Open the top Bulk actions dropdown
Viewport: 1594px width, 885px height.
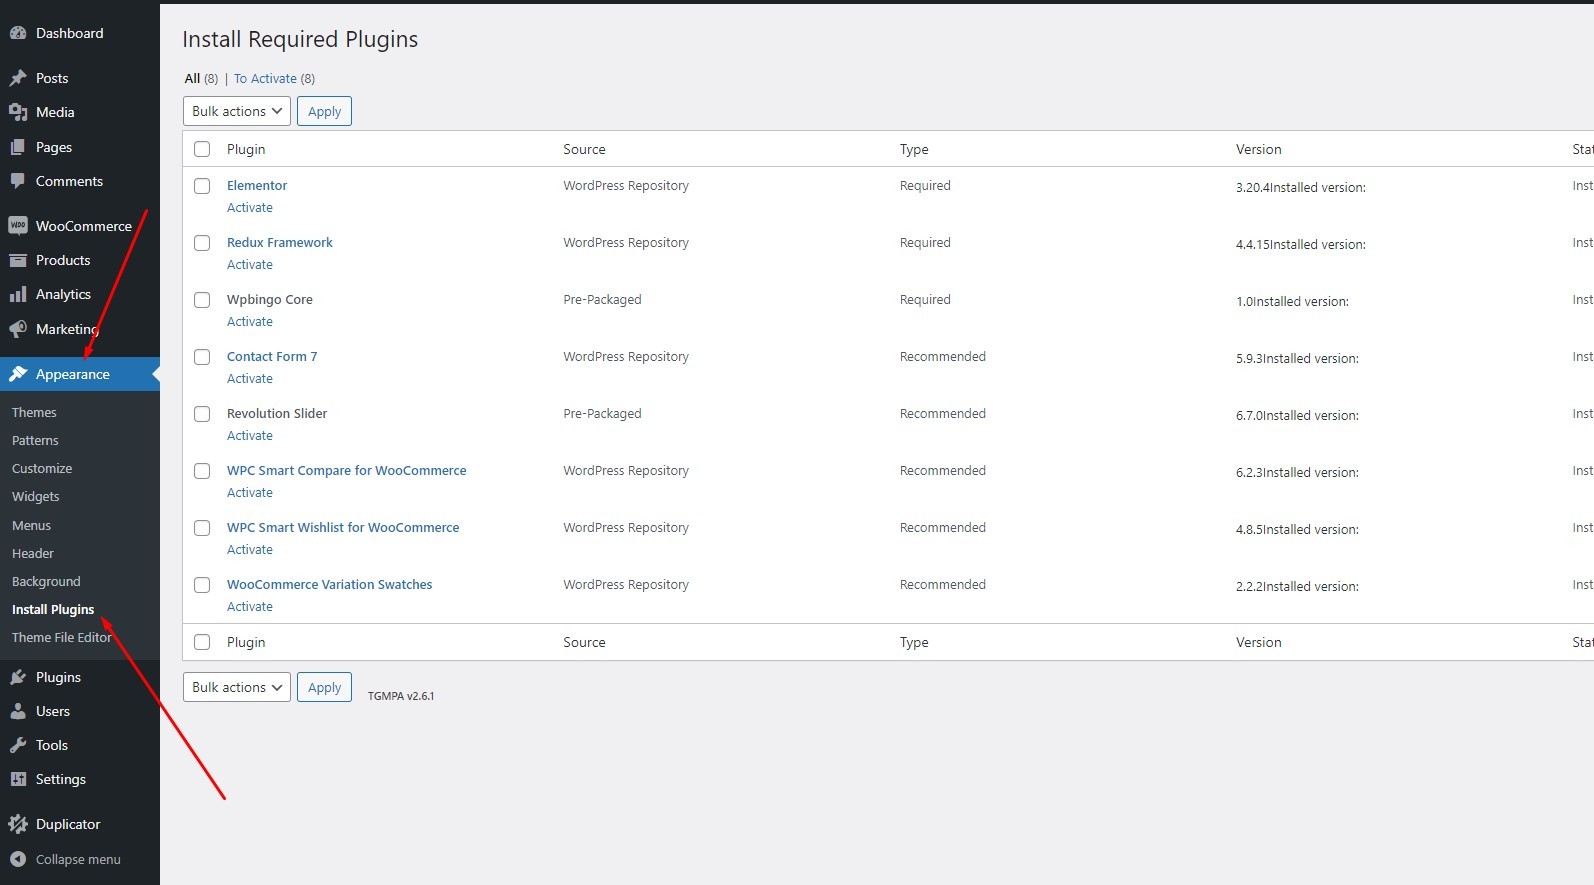(237, 111)
